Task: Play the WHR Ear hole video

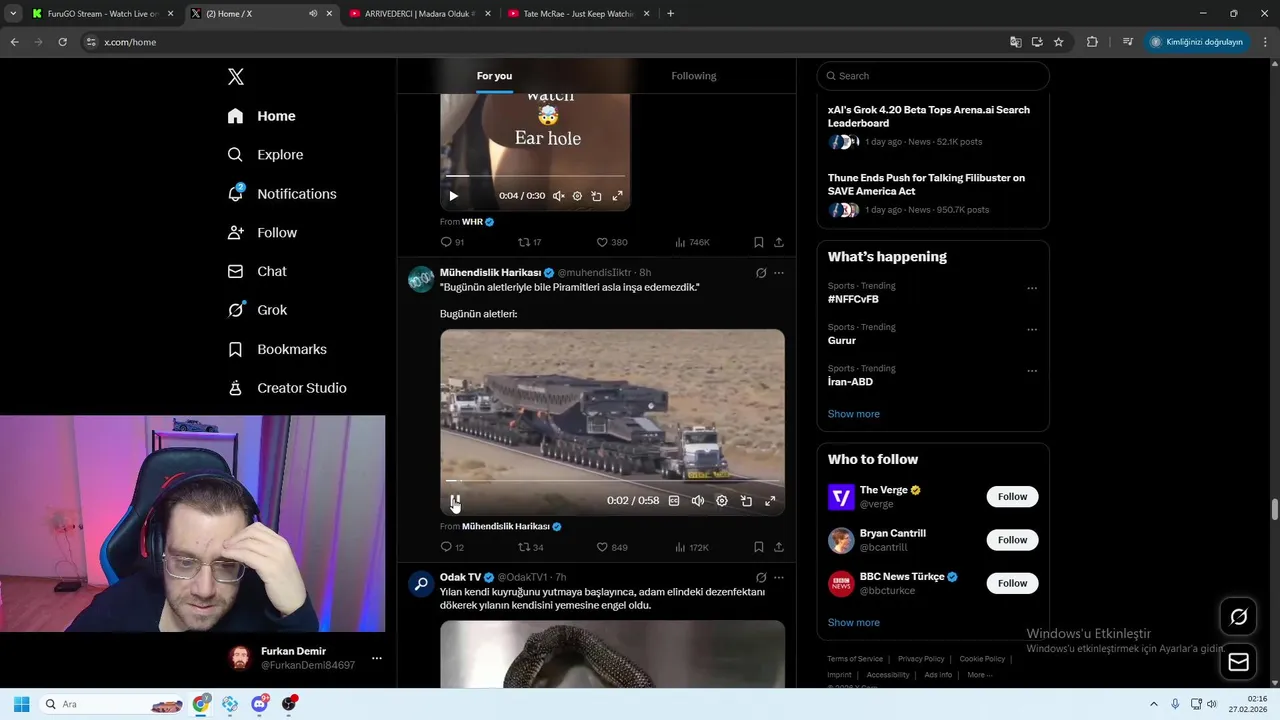Action: [453, 196]
